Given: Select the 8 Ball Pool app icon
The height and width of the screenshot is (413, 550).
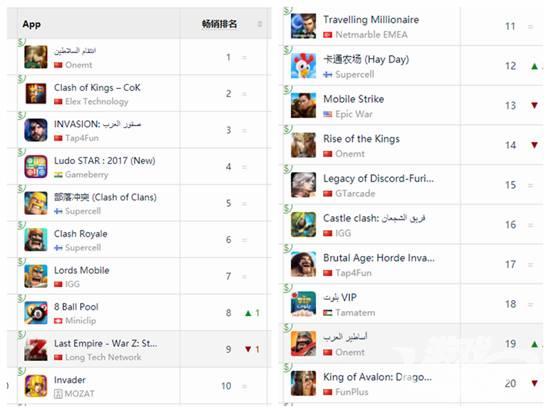Looking at the screenshot, I should (x=36, y=313).
